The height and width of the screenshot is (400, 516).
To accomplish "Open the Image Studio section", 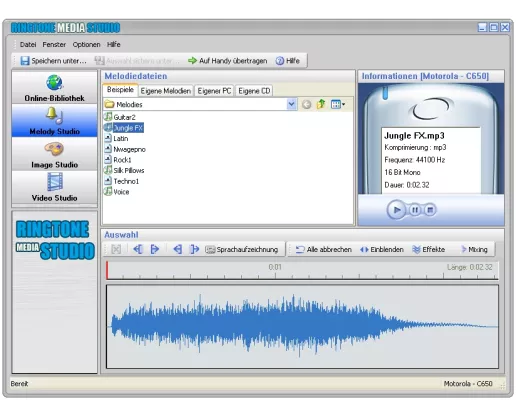I will pyautogui.click(x=54, y=154).
